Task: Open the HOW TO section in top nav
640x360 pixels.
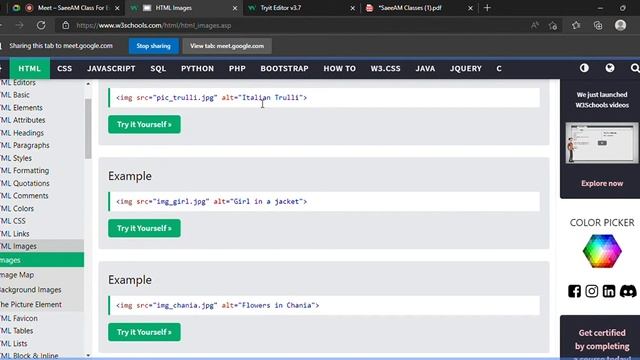Action: (340, 69)
